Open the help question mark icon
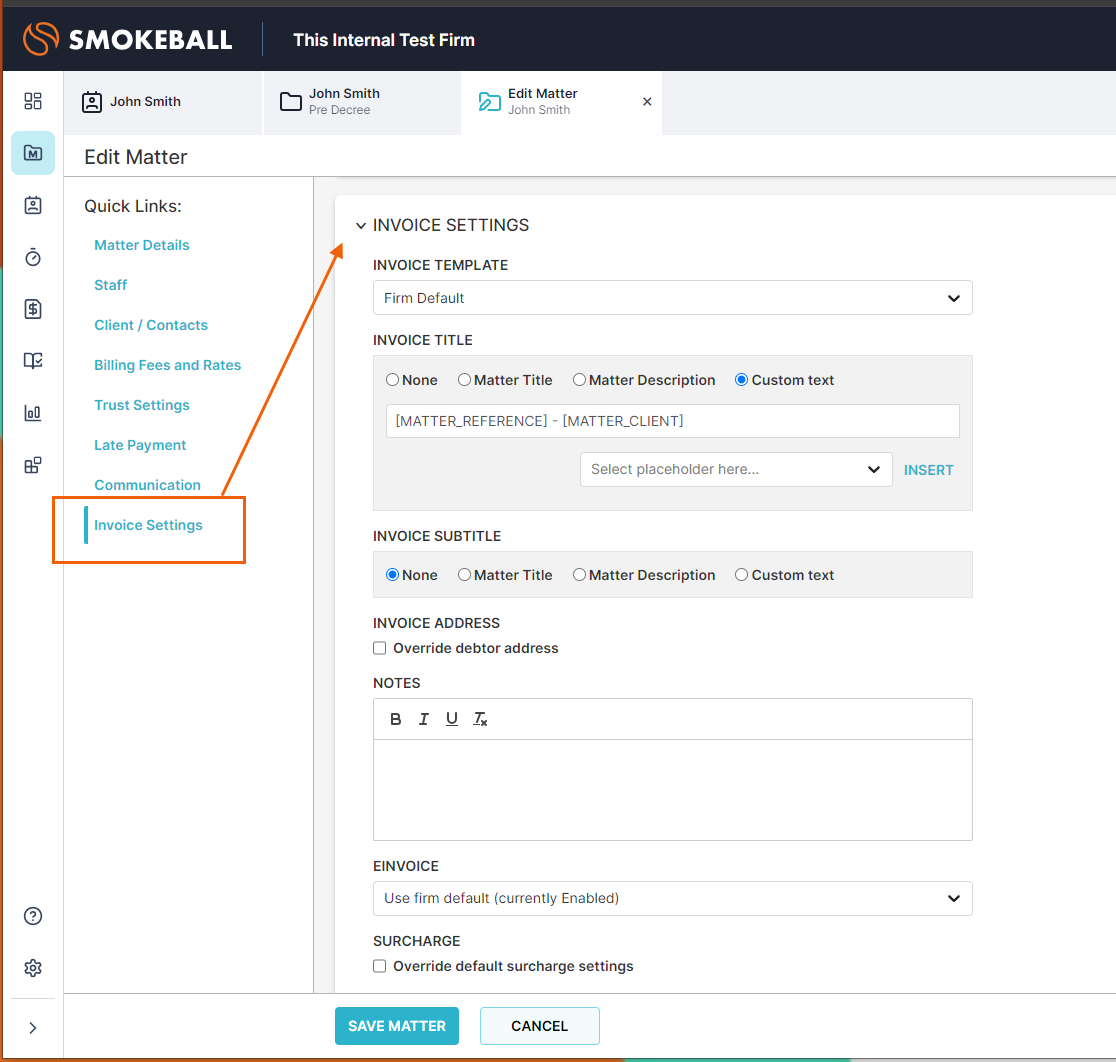1116x1062 pixels. (x=33, y=916)
